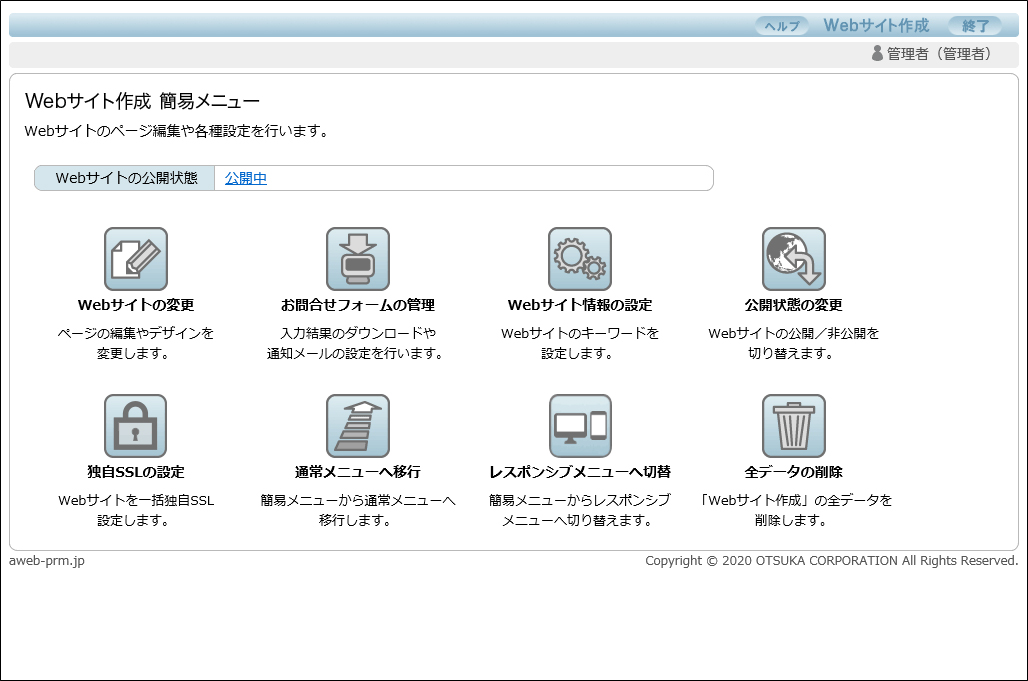The width and height of the screenshot is (1028, 681).
Task: Click the Webサイトの変更 text label
Action: pos(136,305)
